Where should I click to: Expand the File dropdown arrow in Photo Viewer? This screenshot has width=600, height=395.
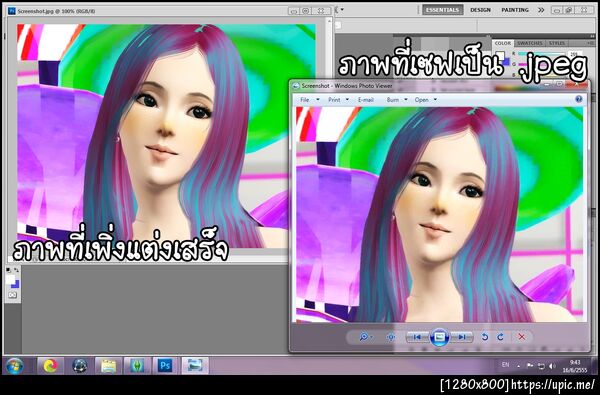(x=318, y=100)
